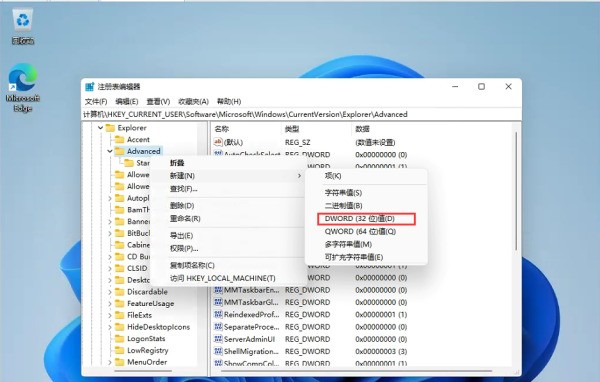Select the LogonStats tree item

(x=146, y=339)
